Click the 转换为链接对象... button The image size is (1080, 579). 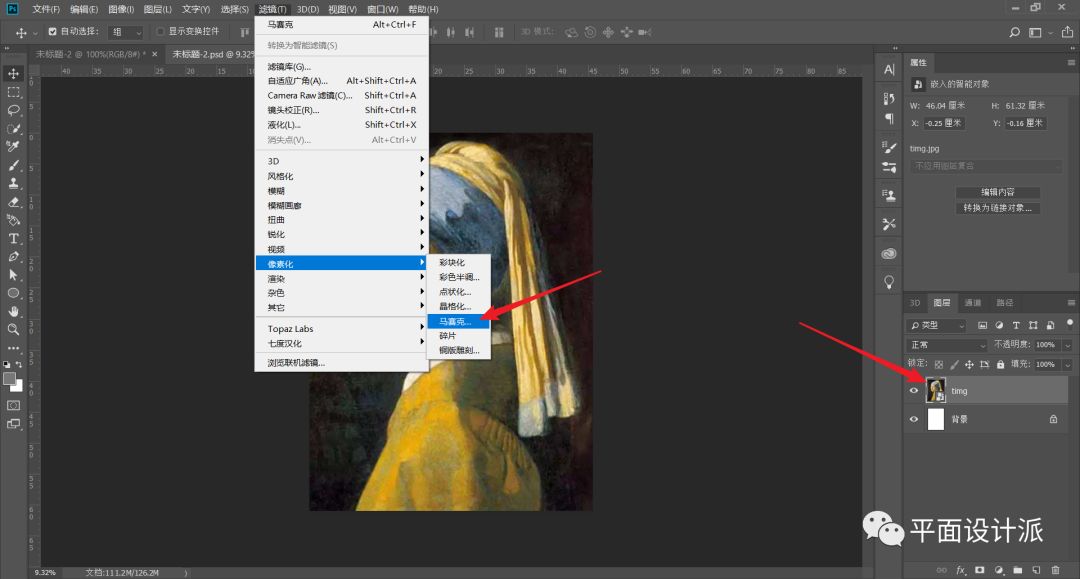(x=997, y=208)
